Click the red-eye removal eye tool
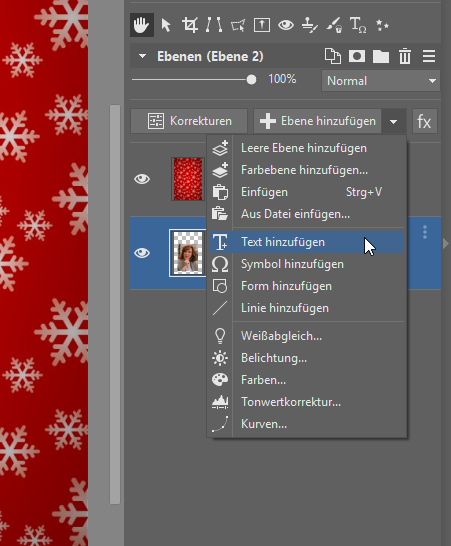 pyautogui.click(x=286, y=25)
